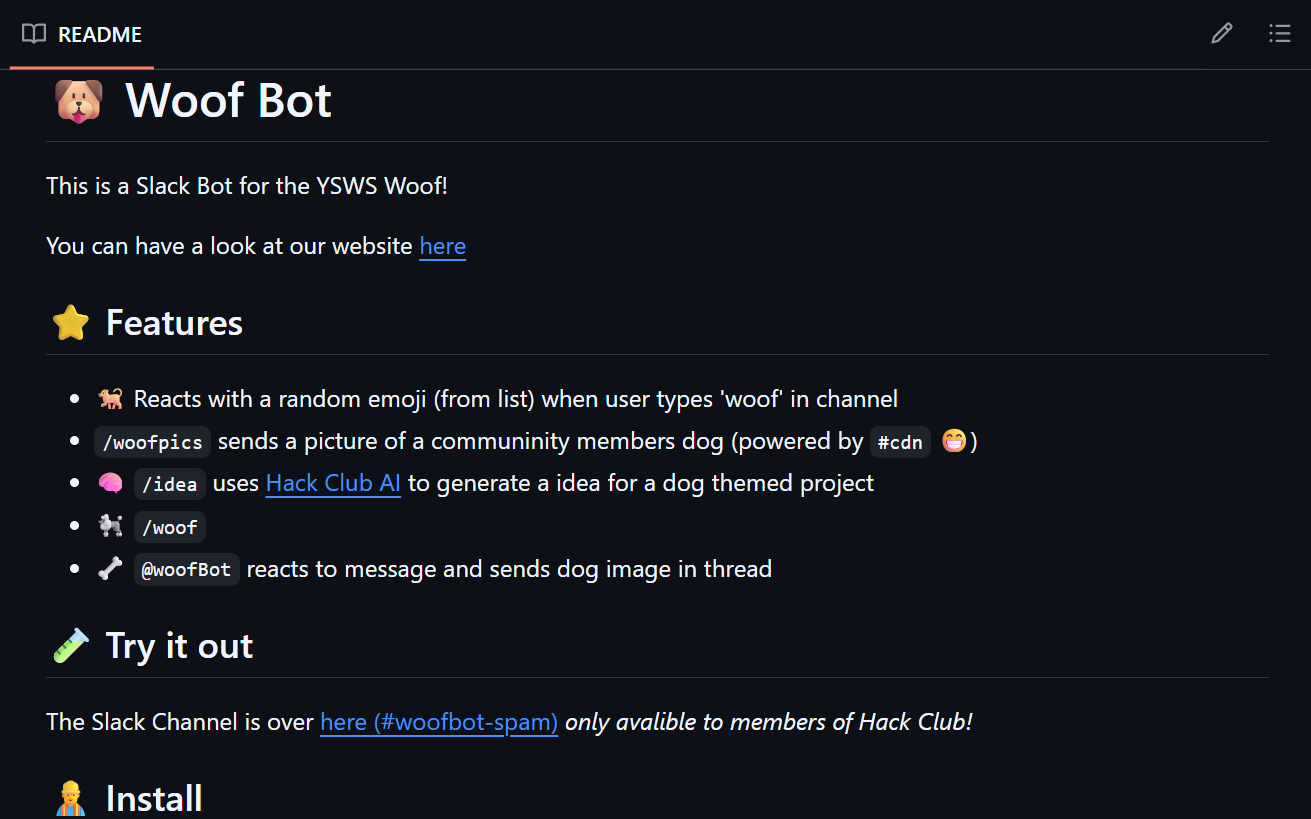
Task: Click the Features section heading
Action: (174, 323)
